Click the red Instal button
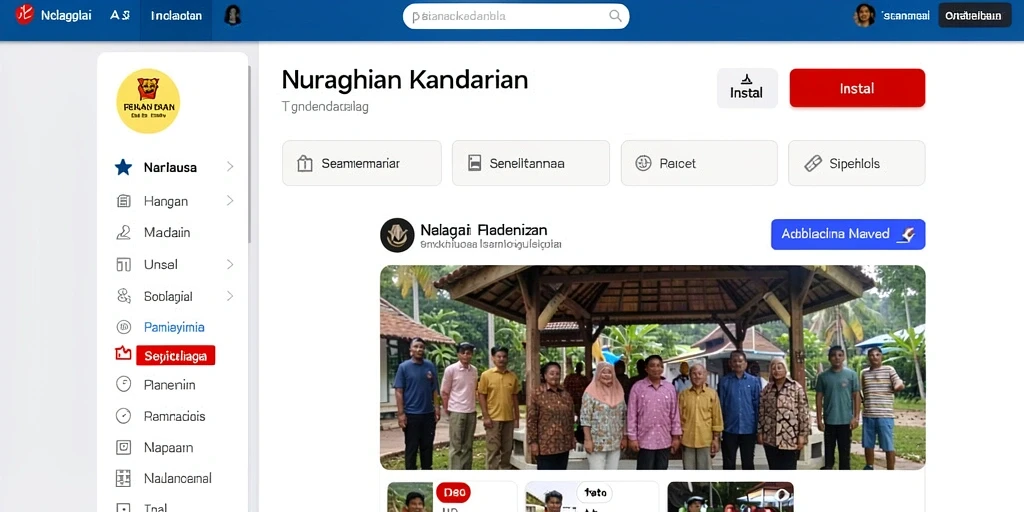The height and width of the screenshot is (512, 1024). (x=857, y=88)
